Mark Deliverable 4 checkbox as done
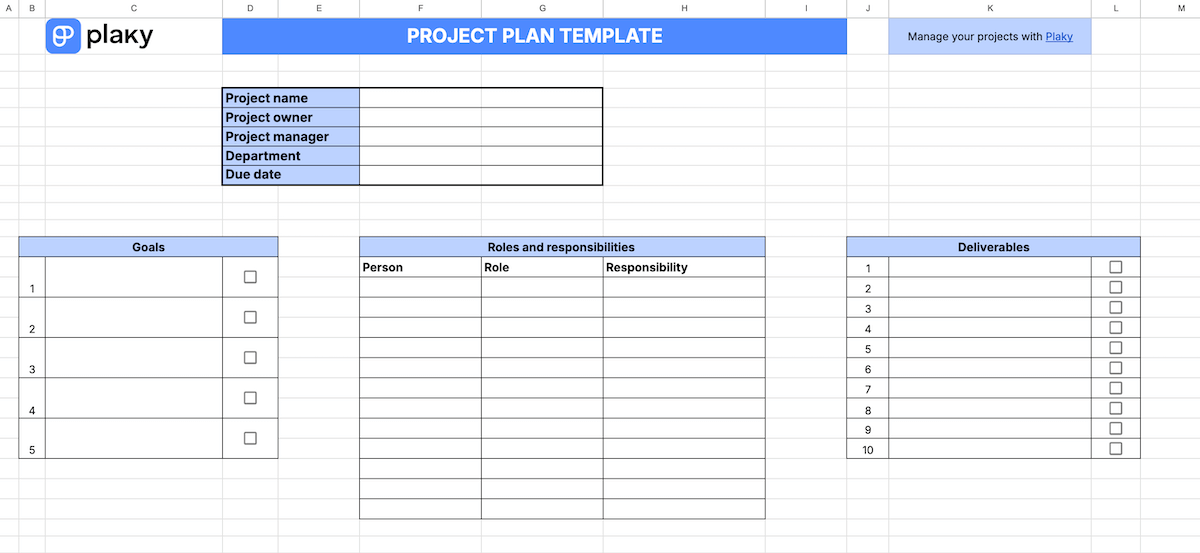This screenshot has width=1200, height=553. [x=1116, y=328]
